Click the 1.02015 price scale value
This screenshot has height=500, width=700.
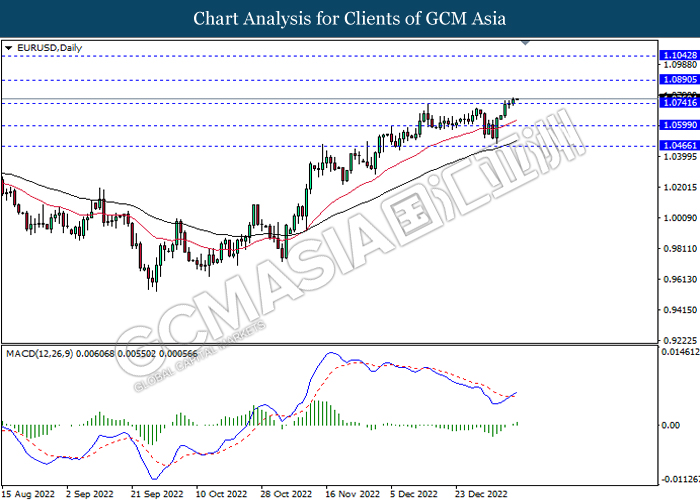(680, 187)
